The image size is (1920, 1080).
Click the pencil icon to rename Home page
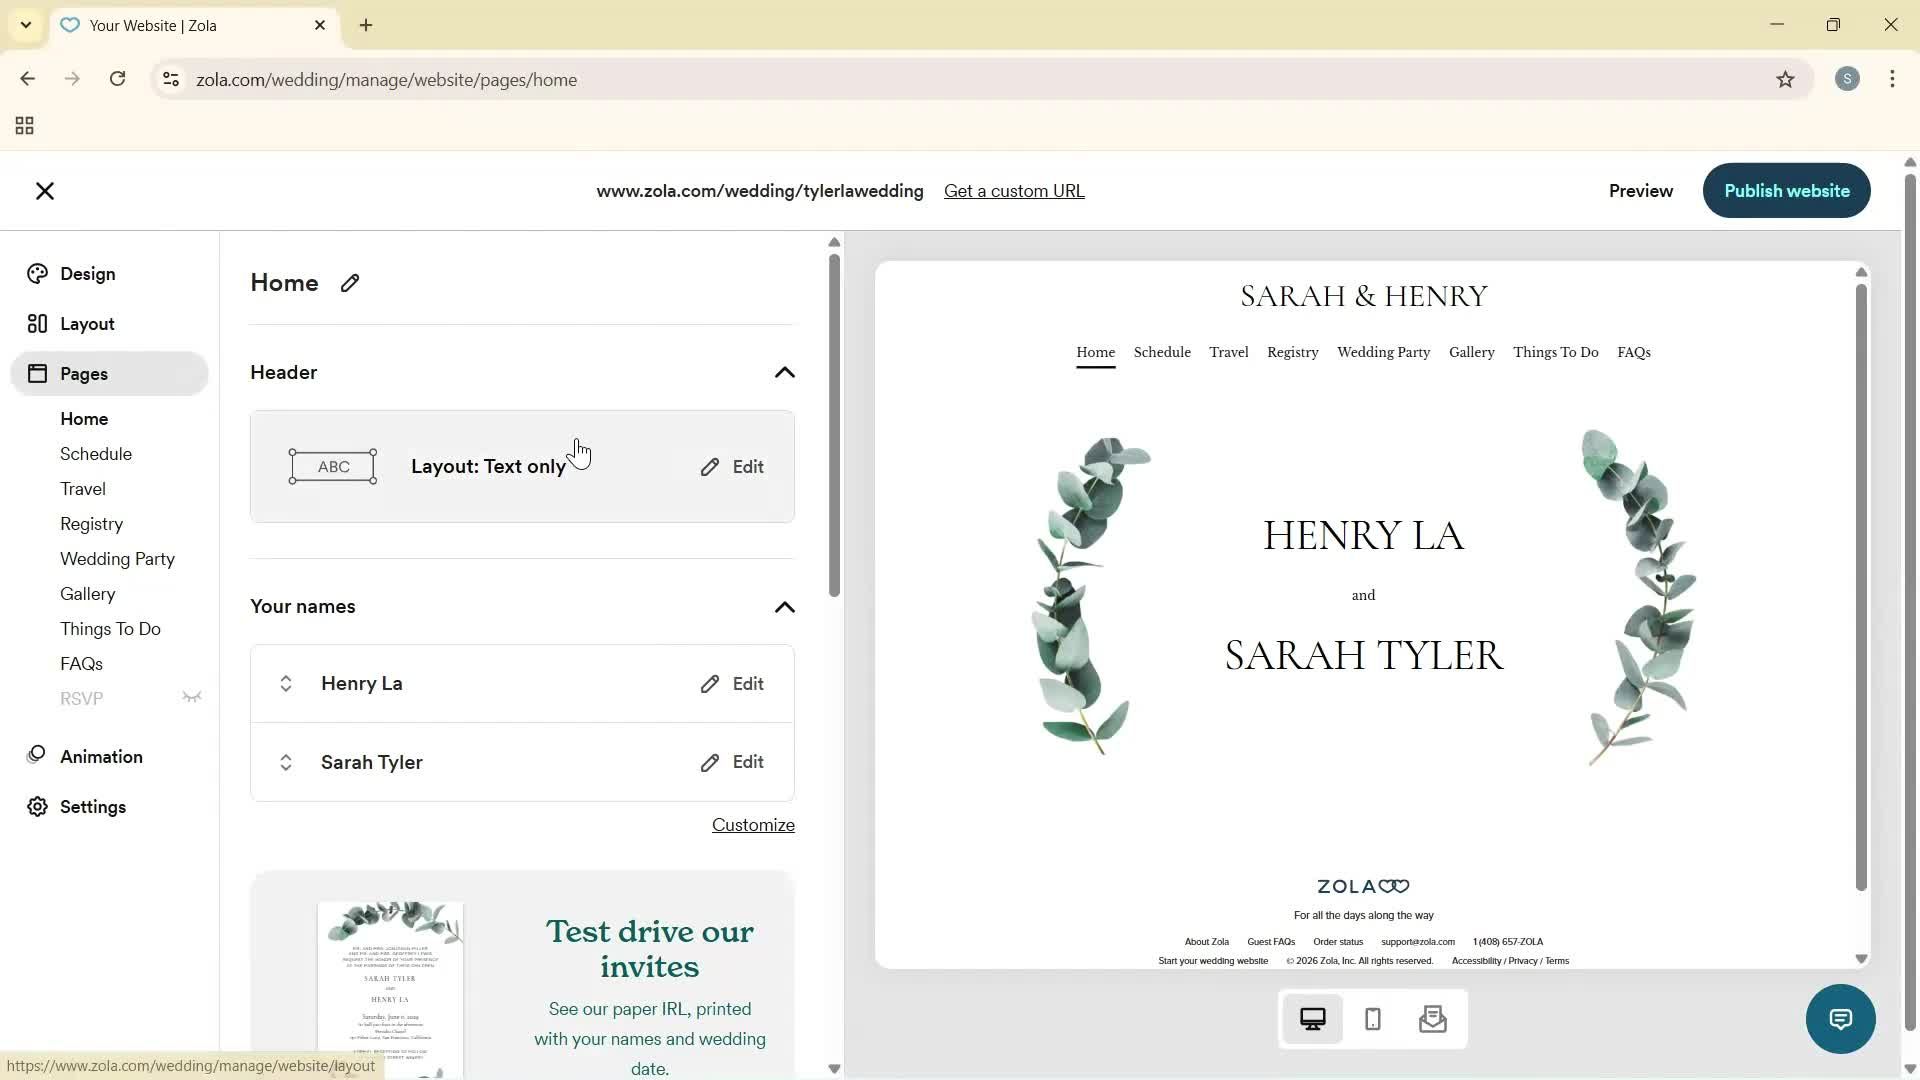pos(349,283)
